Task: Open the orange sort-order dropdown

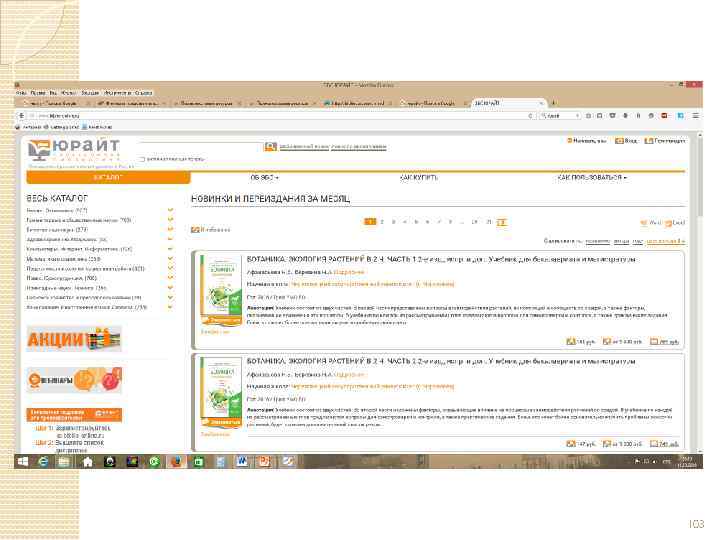Action: [x=665, y=241]
